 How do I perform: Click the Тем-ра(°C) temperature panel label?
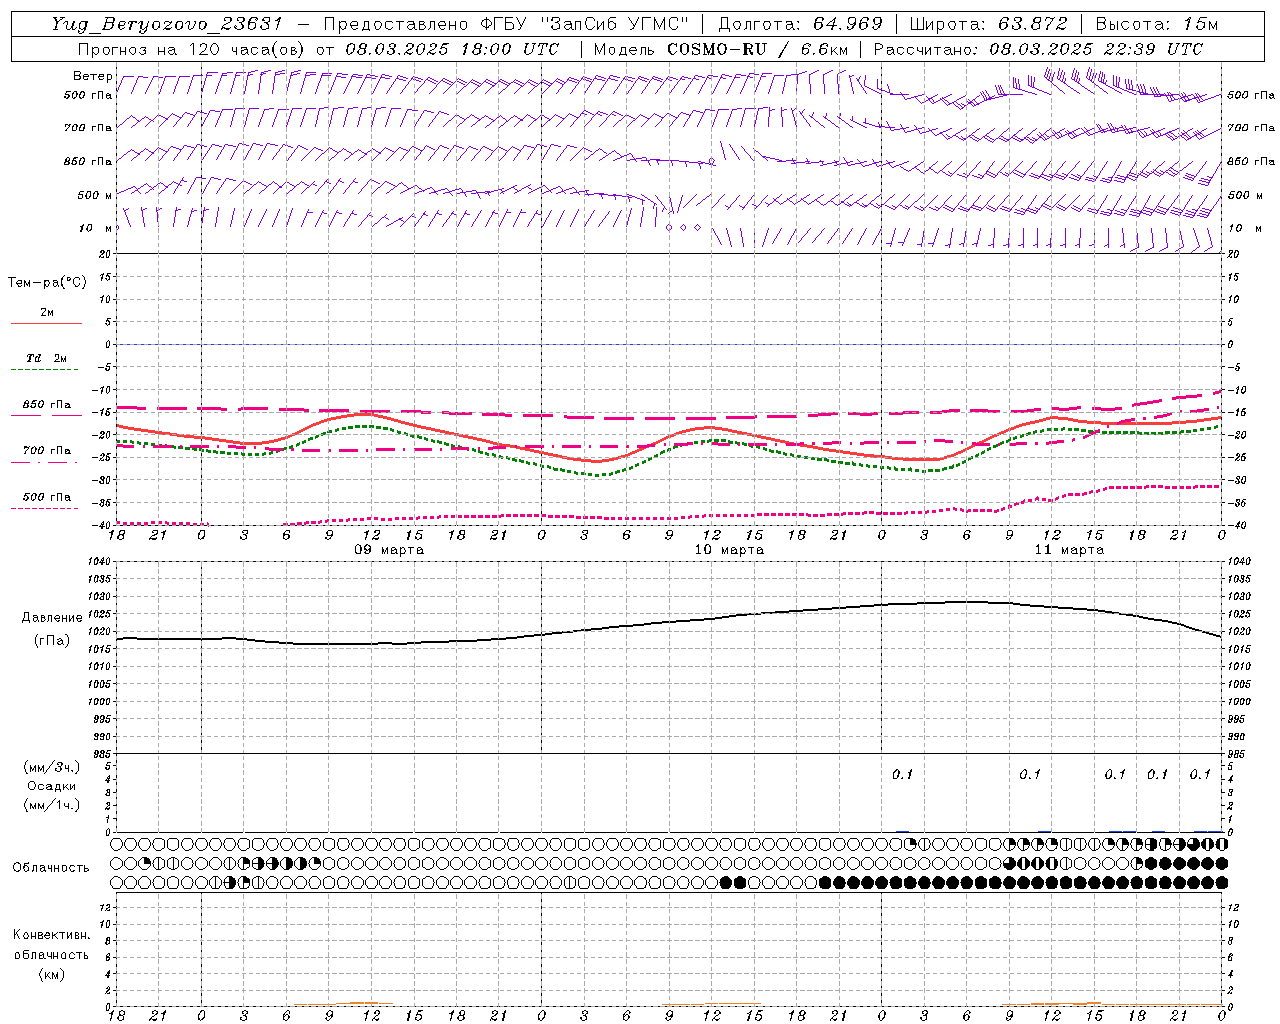(47, 283)
